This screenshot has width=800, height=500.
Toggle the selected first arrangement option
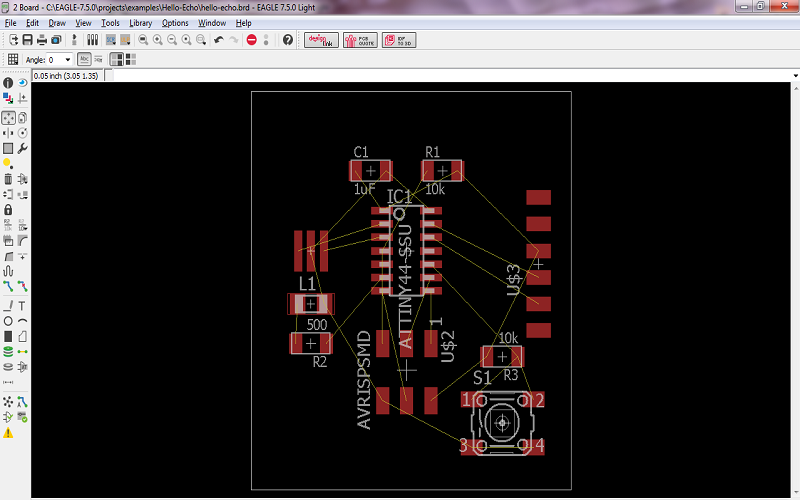[x=117, y=60]
